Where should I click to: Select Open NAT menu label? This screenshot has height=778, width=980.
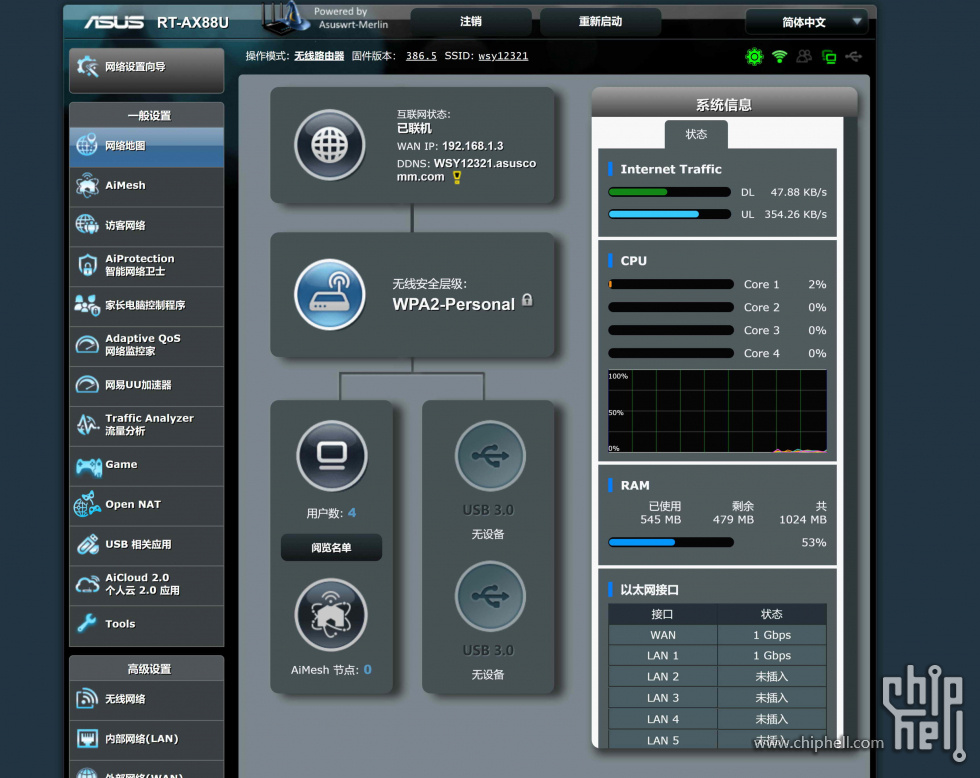pos(133,504)
